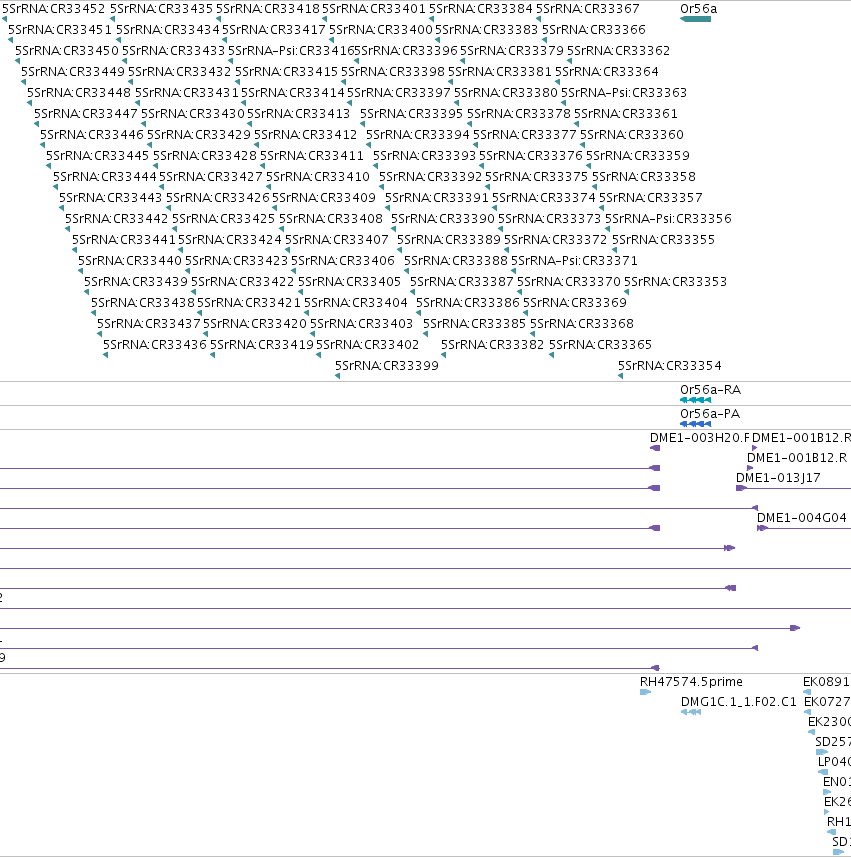Viewport: 851px width, 857px height.
Task: Click the 5SrRNA:CR33450 label
Action: [x=67, y=51]
